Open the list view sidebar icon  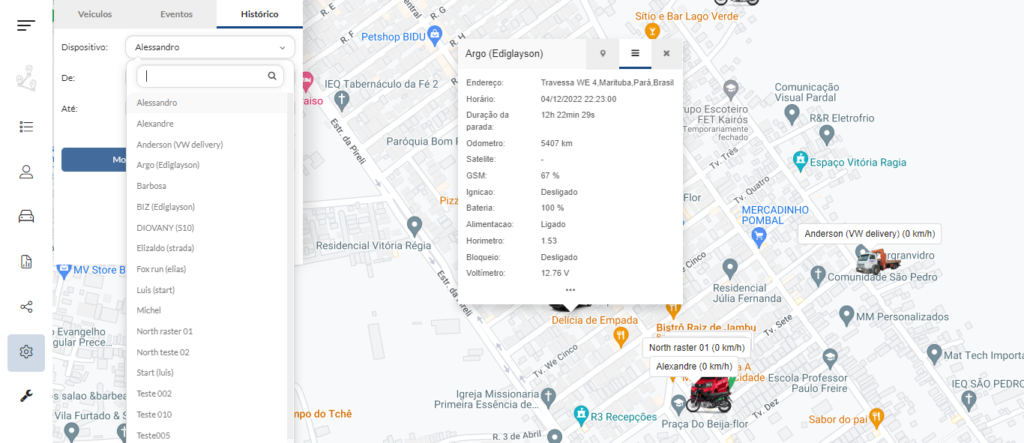(x=26, y=127)
